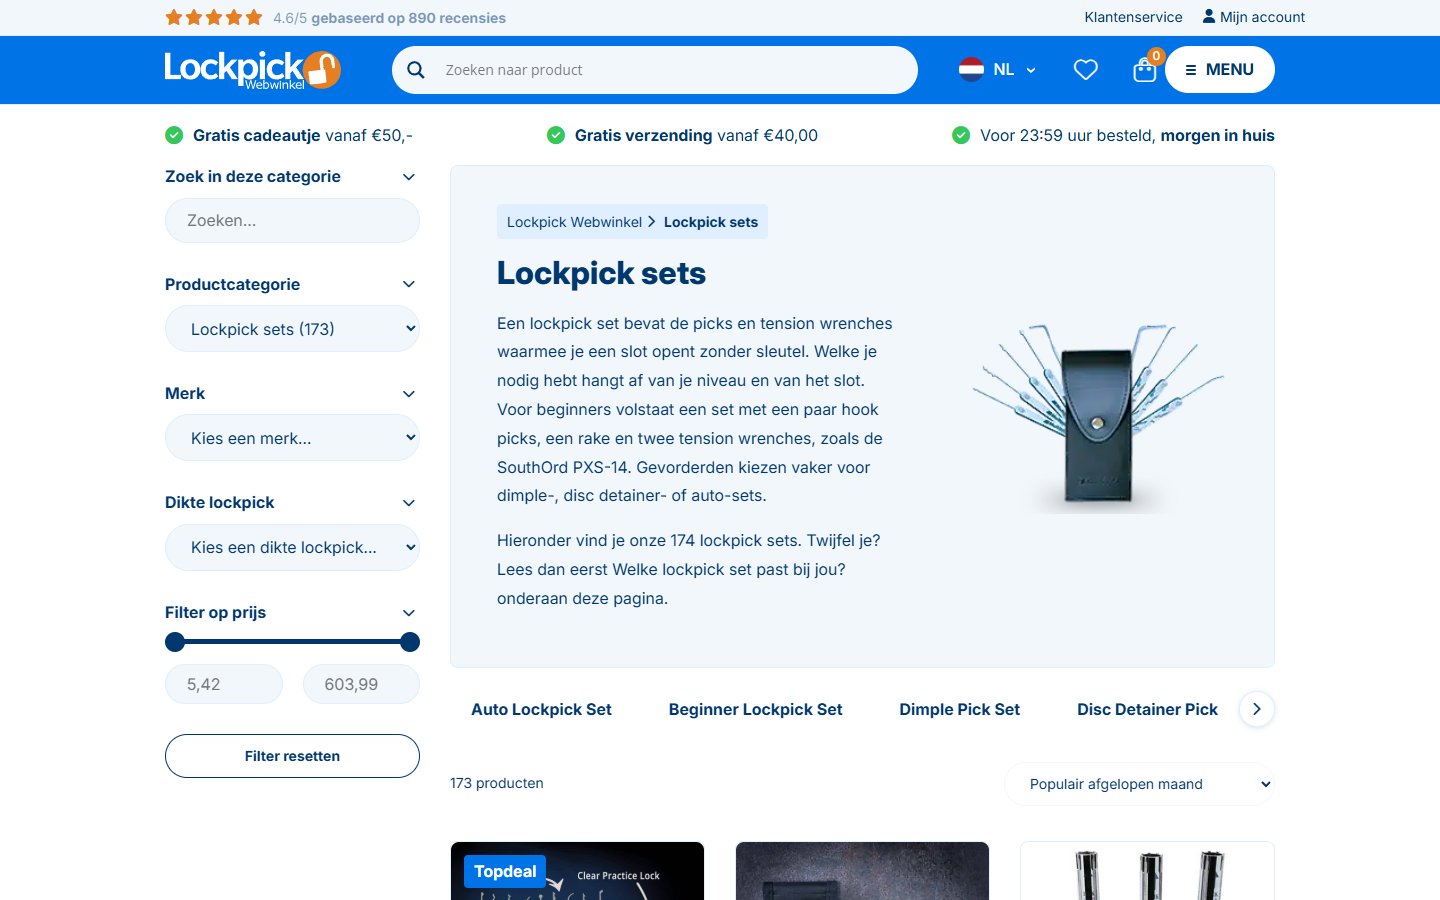Click the Lockpick sets page heading
This screenshot has width=1440, height=900.
[x=601, y=273]
